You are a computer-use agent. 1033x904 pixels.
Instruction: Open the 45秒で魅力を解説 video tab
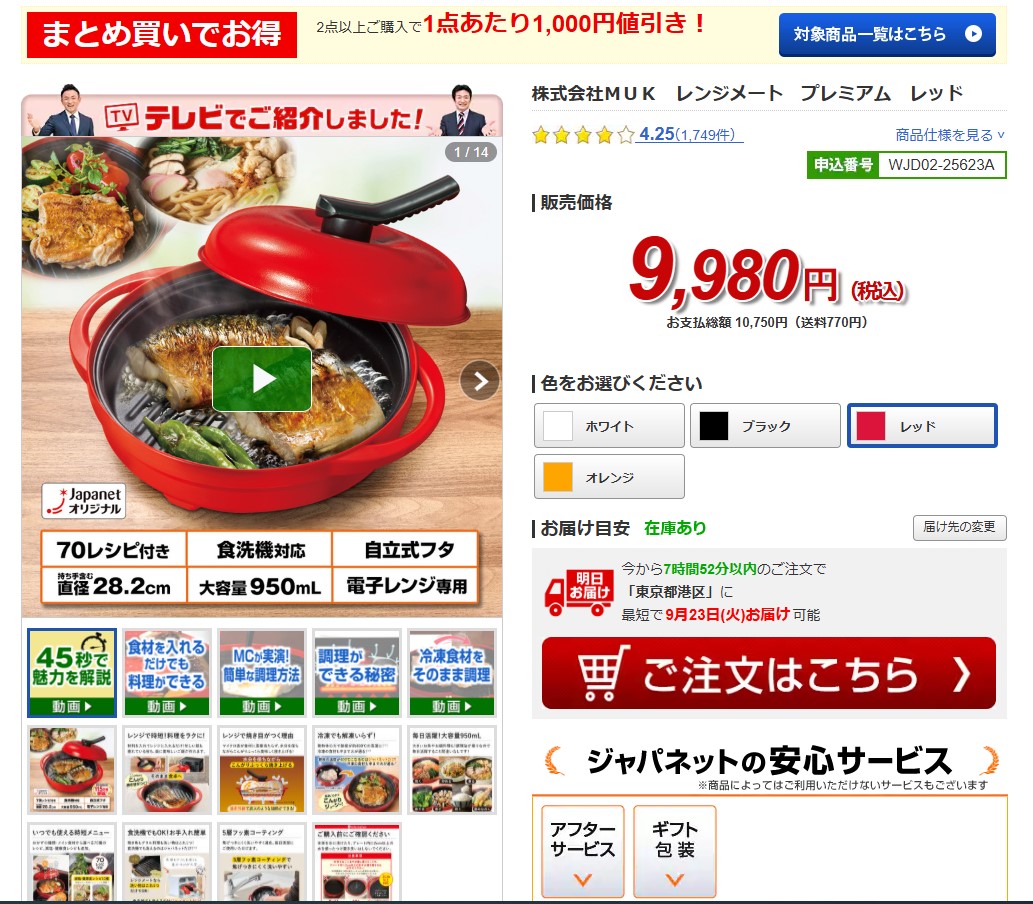click(x=72, y=673)
